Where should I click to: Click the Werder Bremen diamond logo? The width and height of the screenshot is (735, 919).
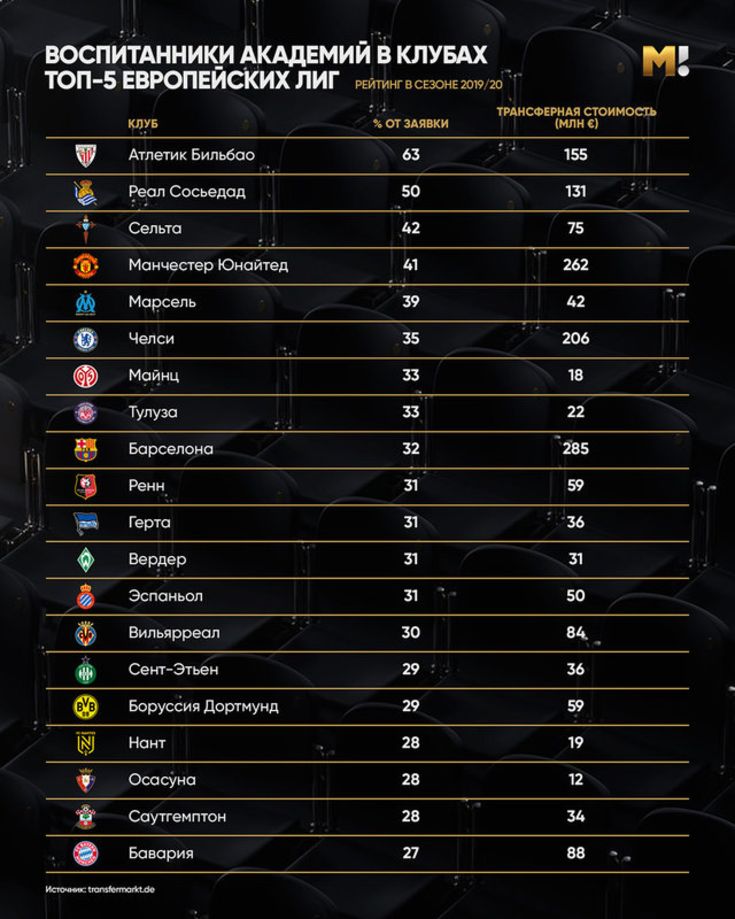click(86, 560)
